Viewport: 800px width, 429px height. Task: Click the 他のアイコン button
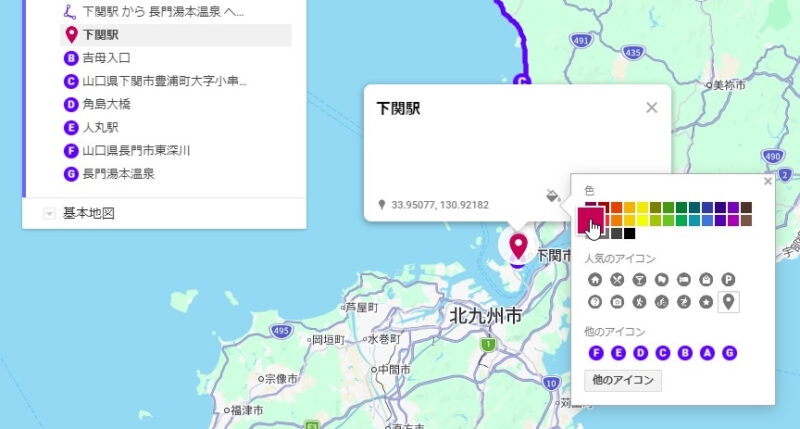click(623, 380)
